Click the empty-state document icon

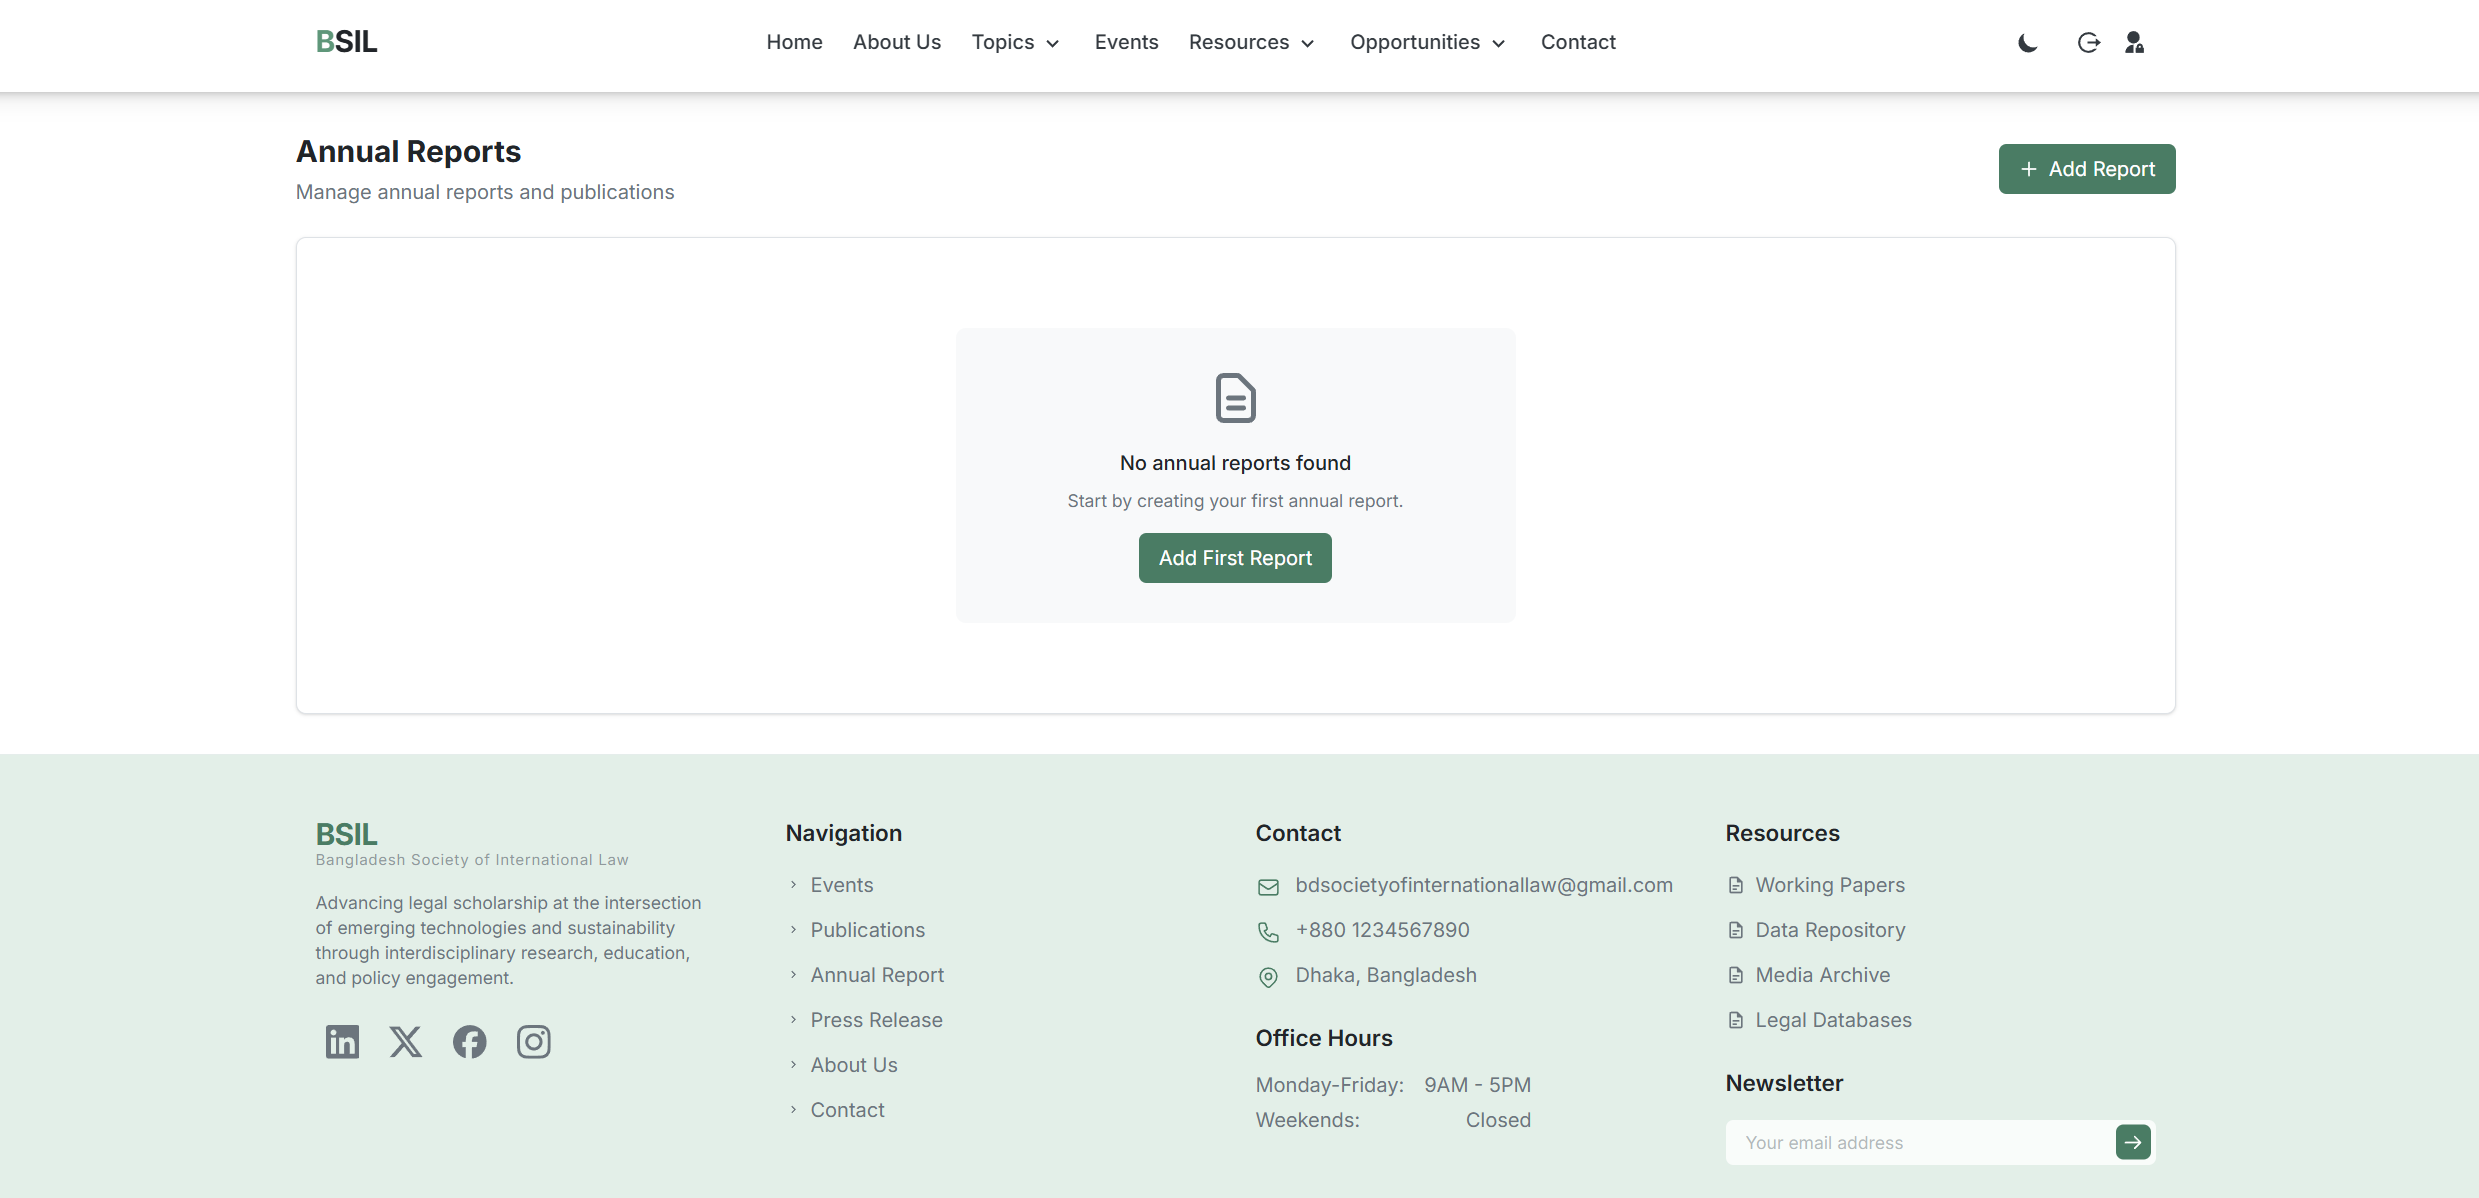1235,398
